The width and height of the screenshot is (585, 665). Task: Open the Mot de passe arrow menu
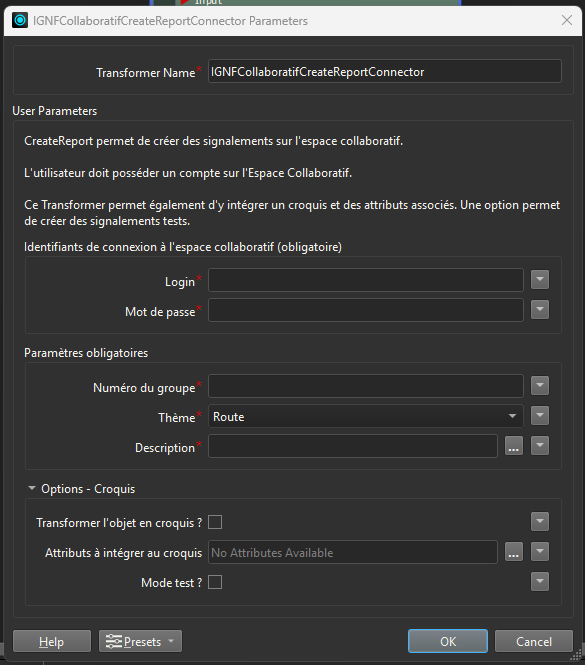540,310
